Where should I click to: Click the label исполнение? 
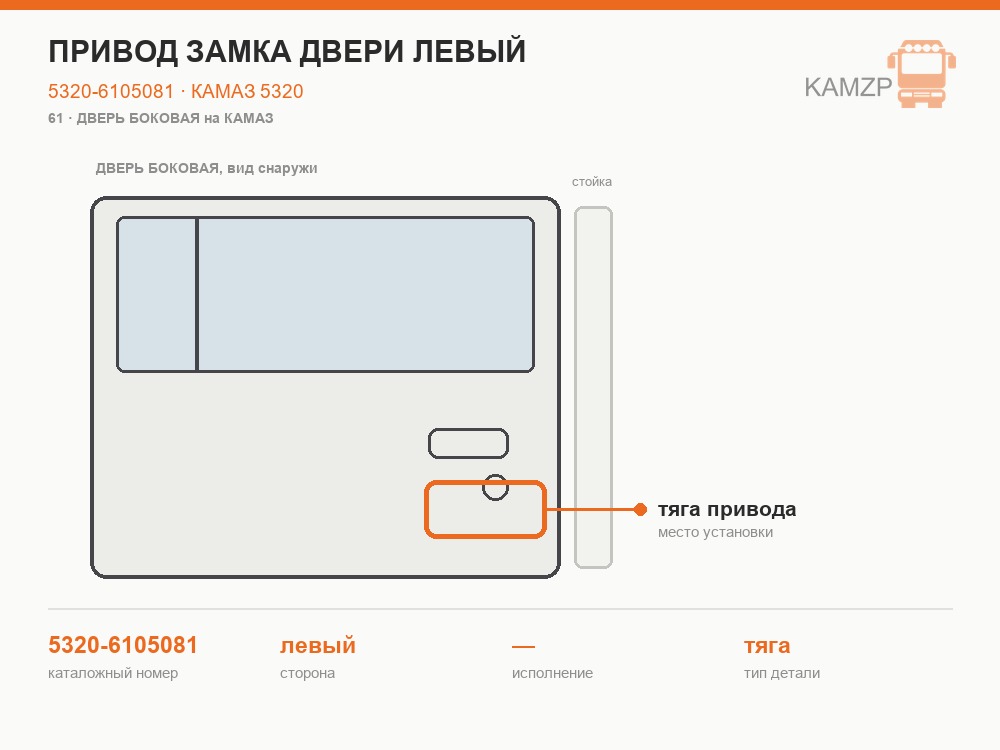tap(552, 673)
